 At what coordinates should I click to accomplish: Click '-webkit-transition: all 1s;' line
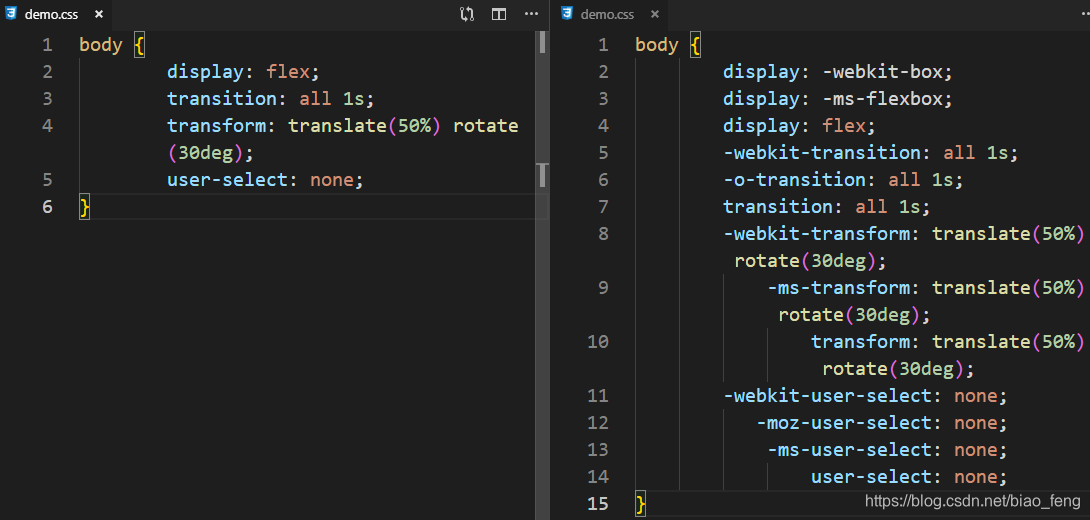tap(870, 153)
